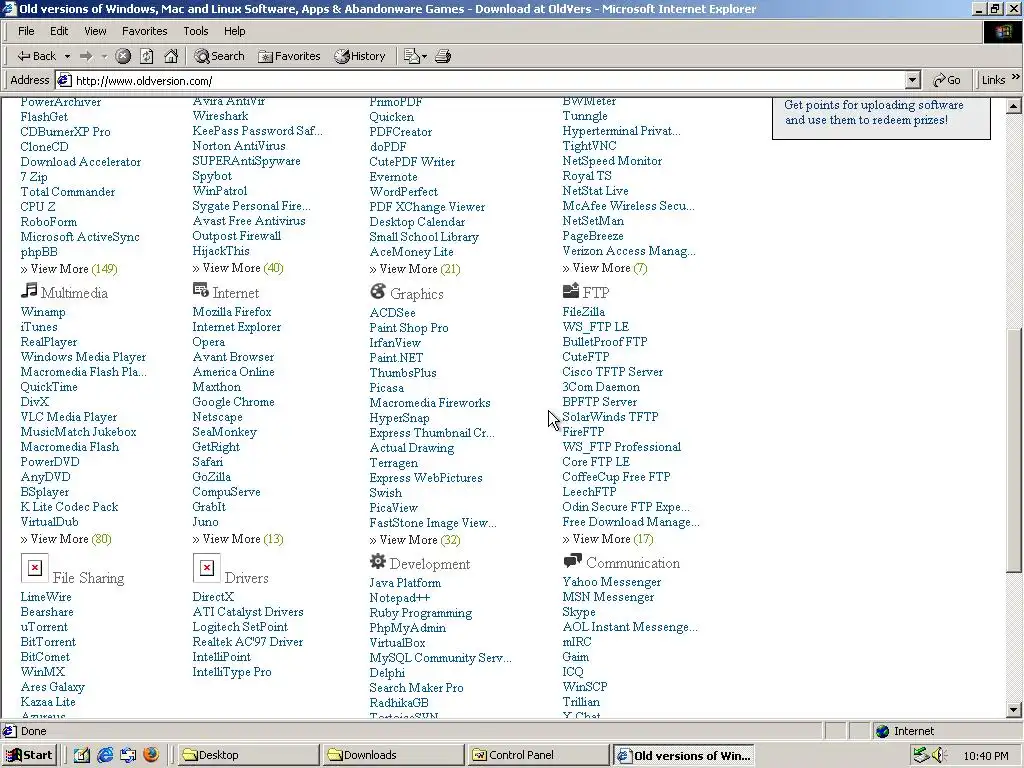The height and width of the screenshot is (768, 1024).
Task: Open the Notepad++ link
Action: (400, 598)
